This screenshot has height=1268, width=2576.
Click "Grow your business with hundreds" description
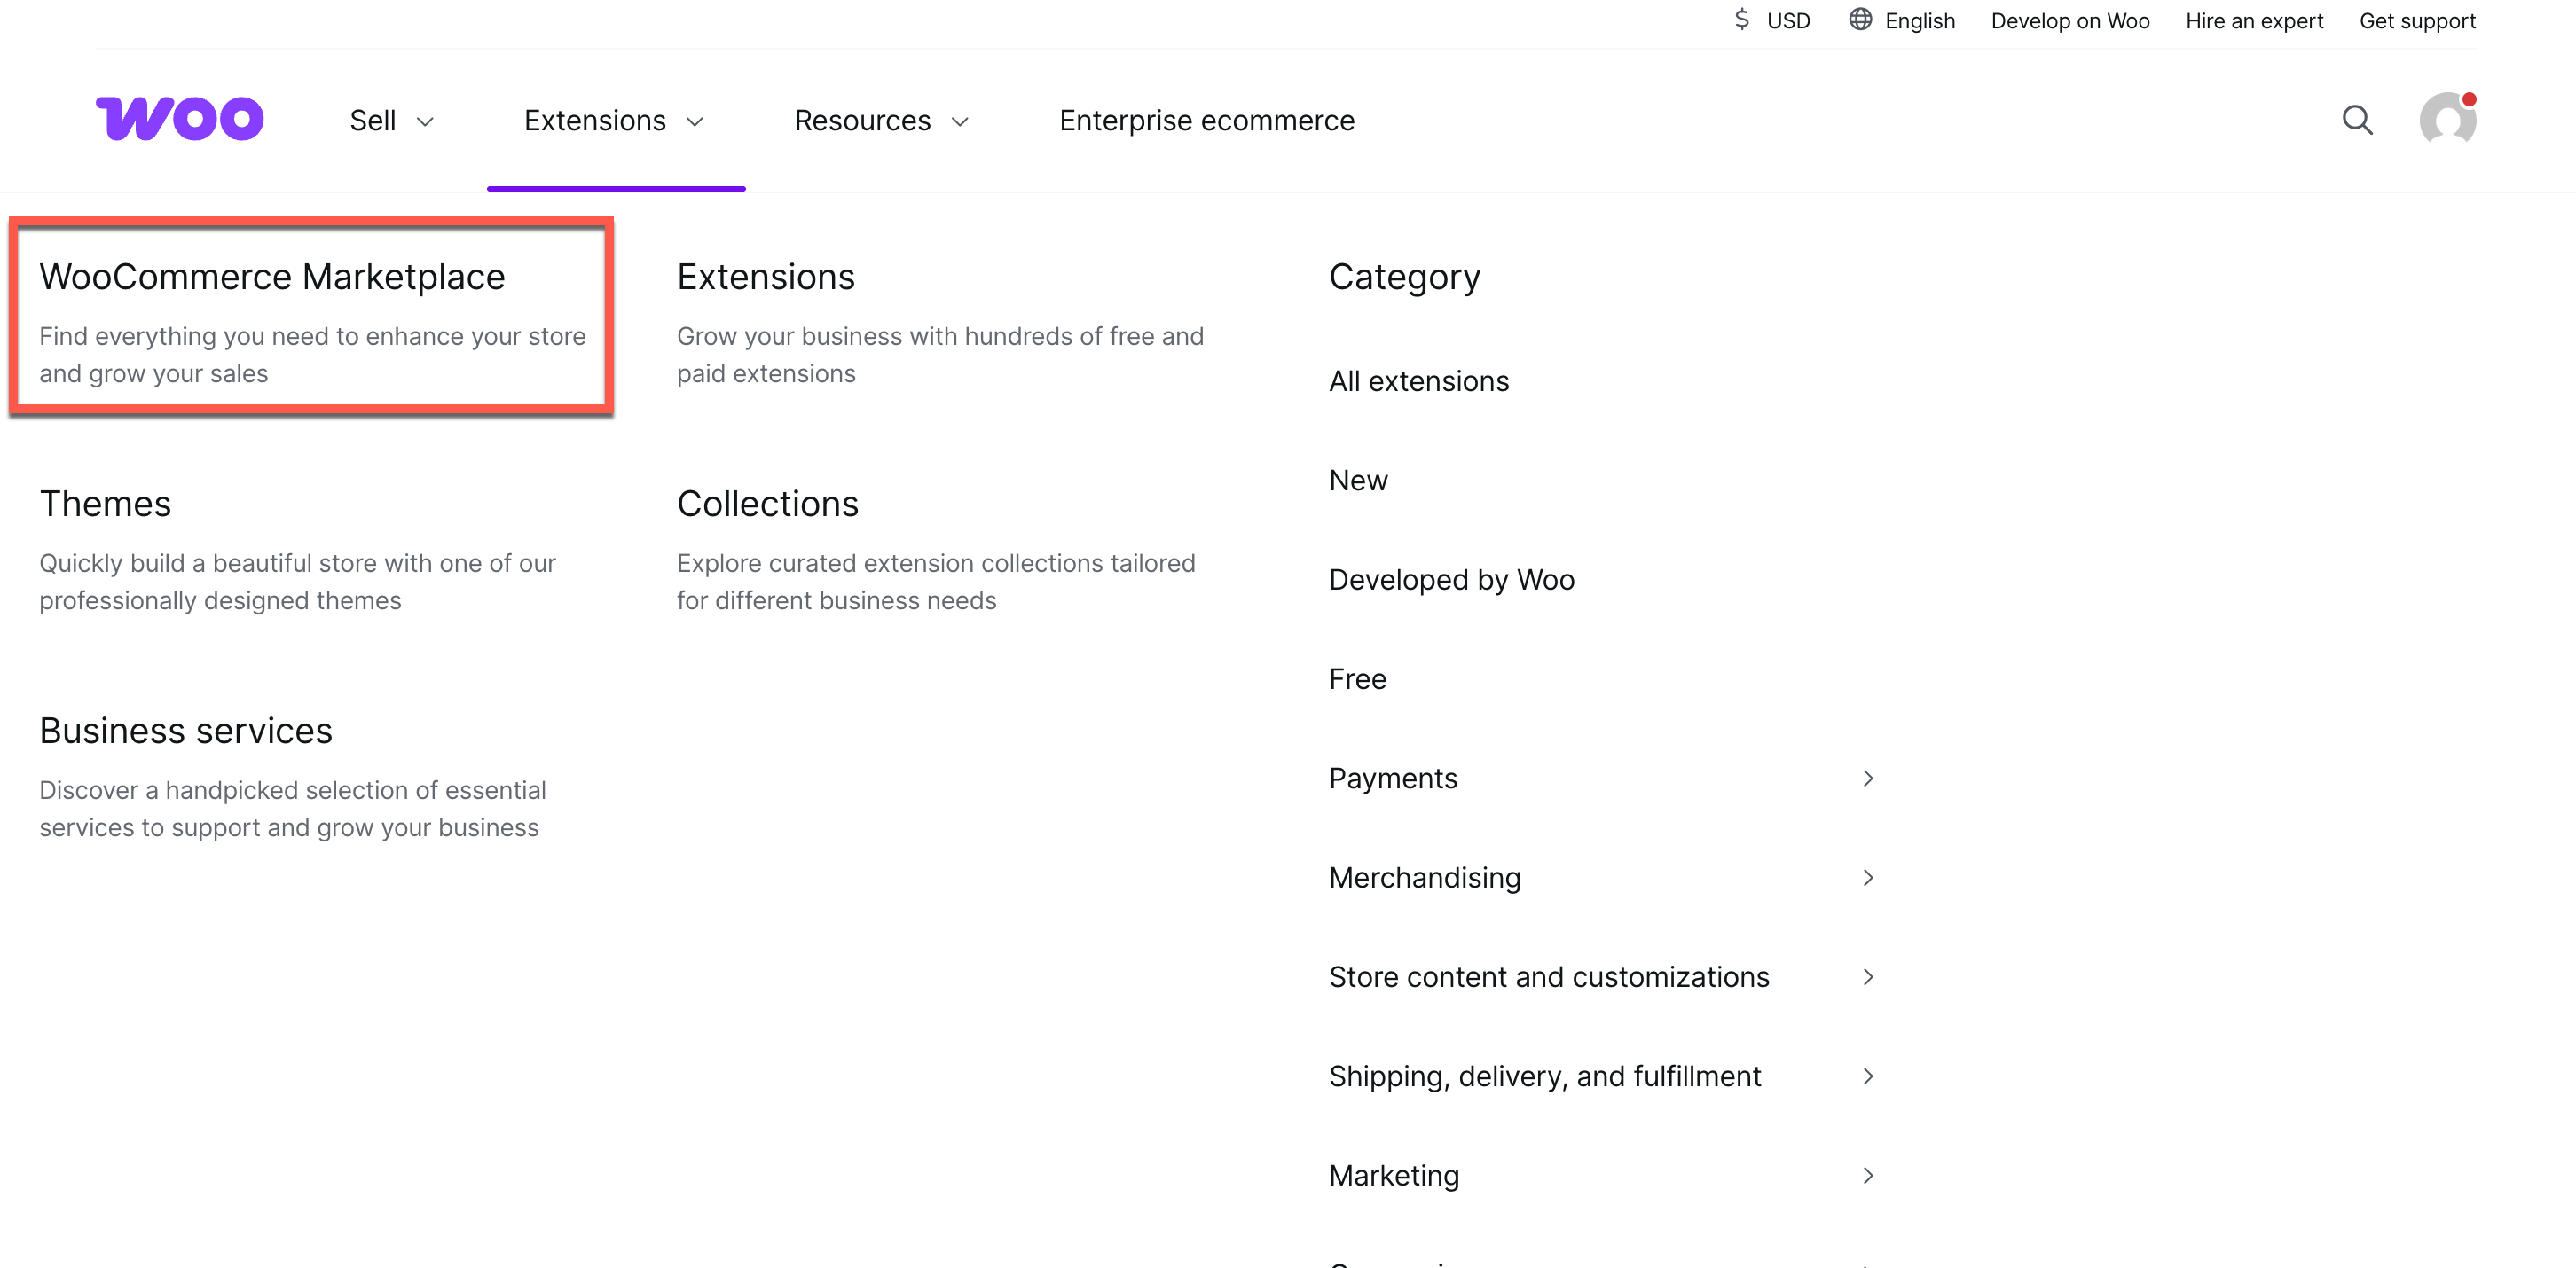(x=940, y=355)
